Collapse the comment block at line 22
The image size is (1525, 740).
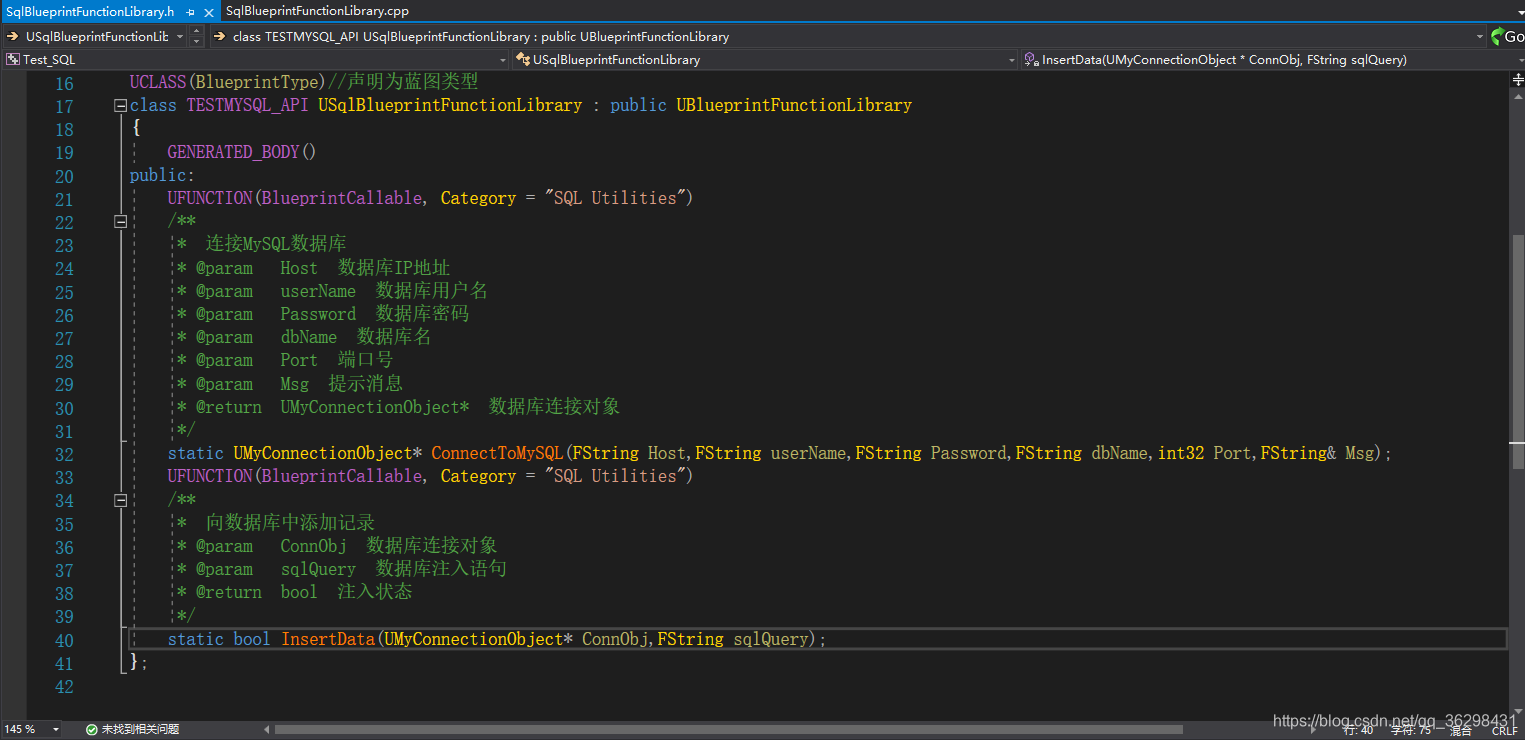[119, 220]
